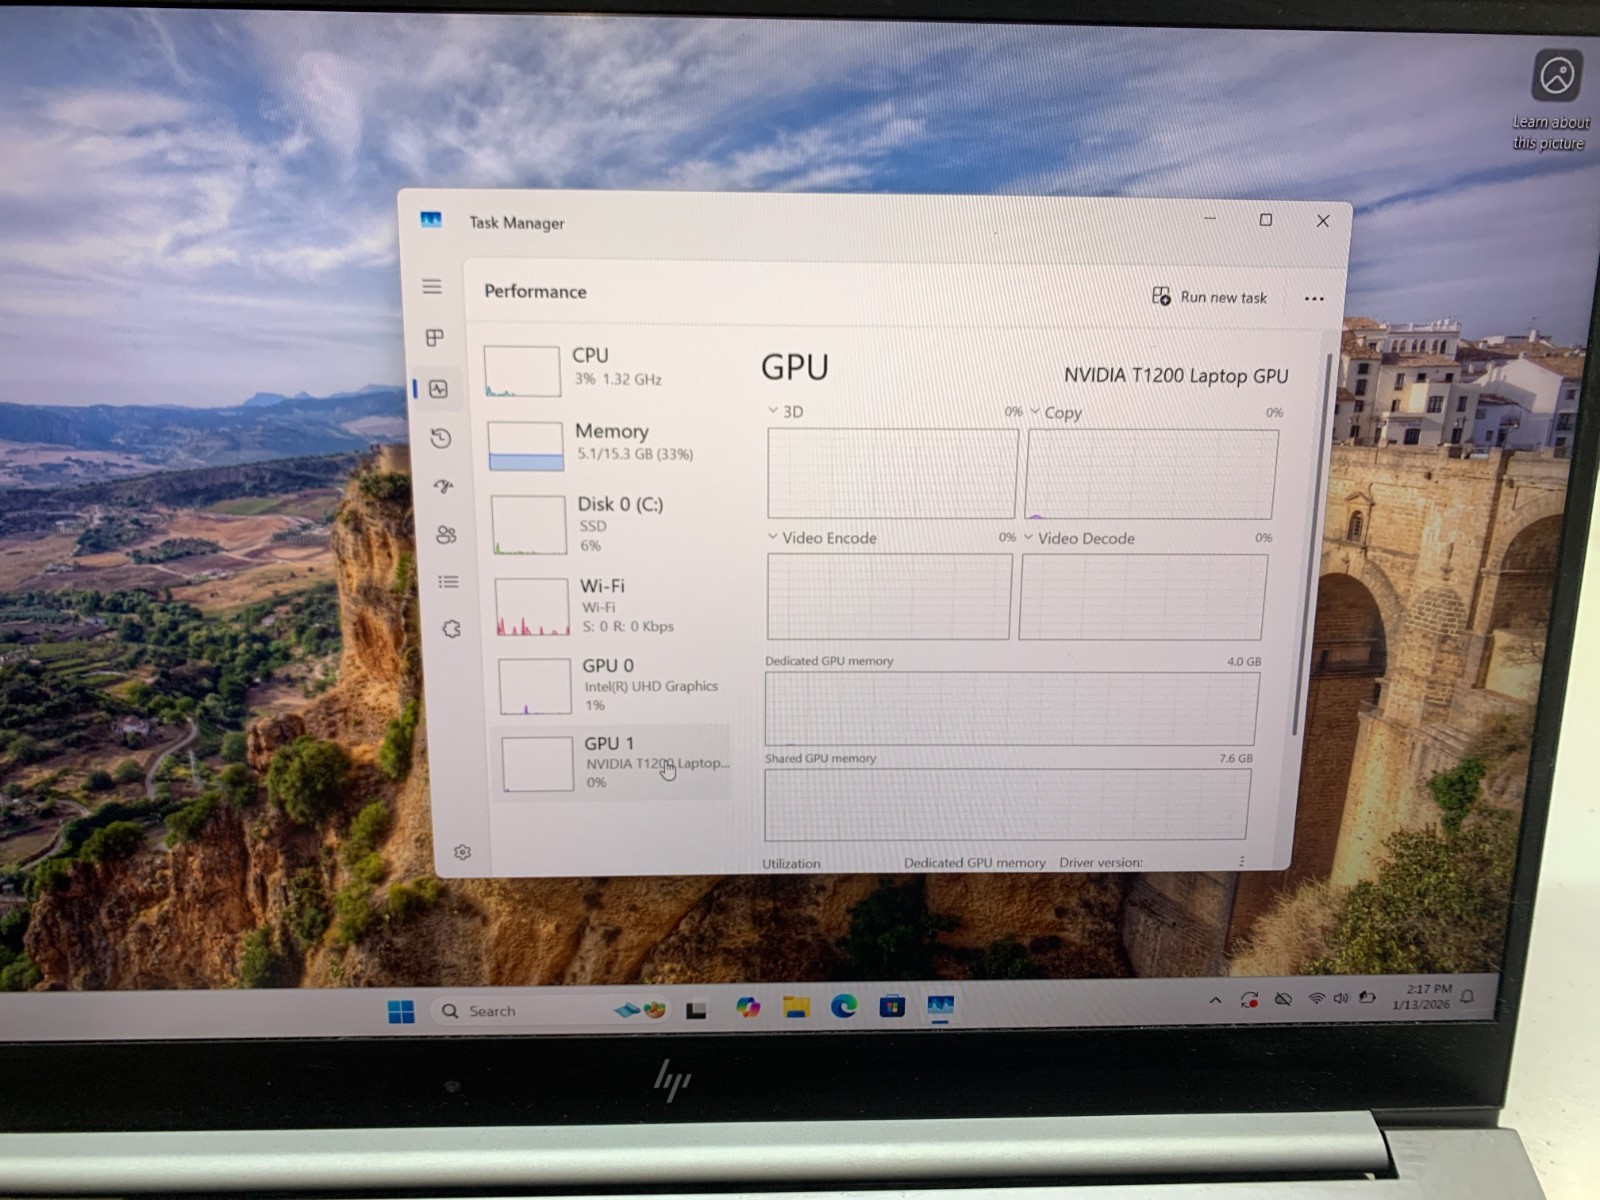Select GPU 1 NVIDIA T1200 entry

(x=614, y=764)
